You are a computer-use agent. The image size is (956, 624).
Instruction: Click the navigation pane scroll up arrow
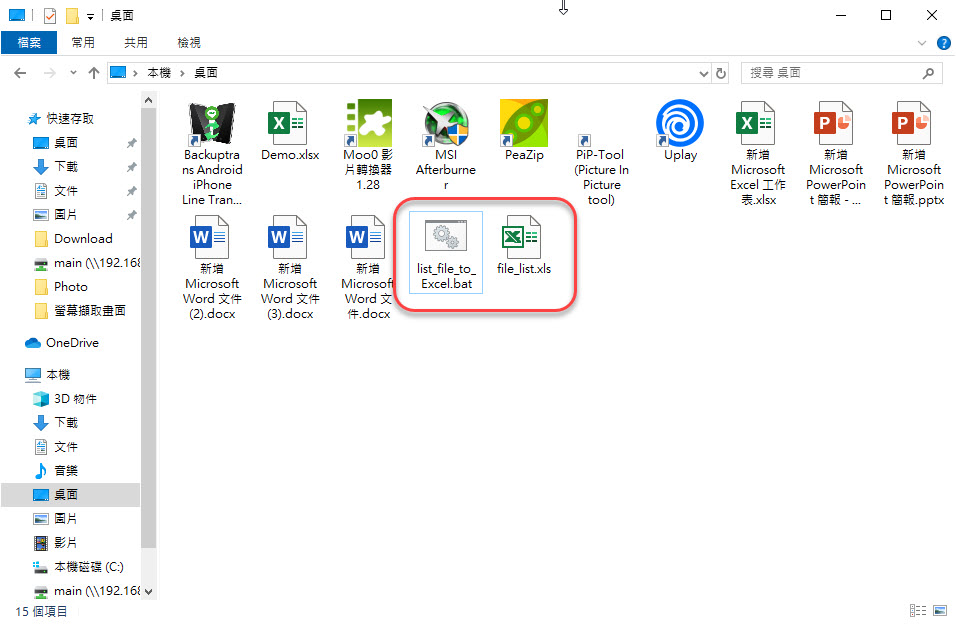pos(149,101)
